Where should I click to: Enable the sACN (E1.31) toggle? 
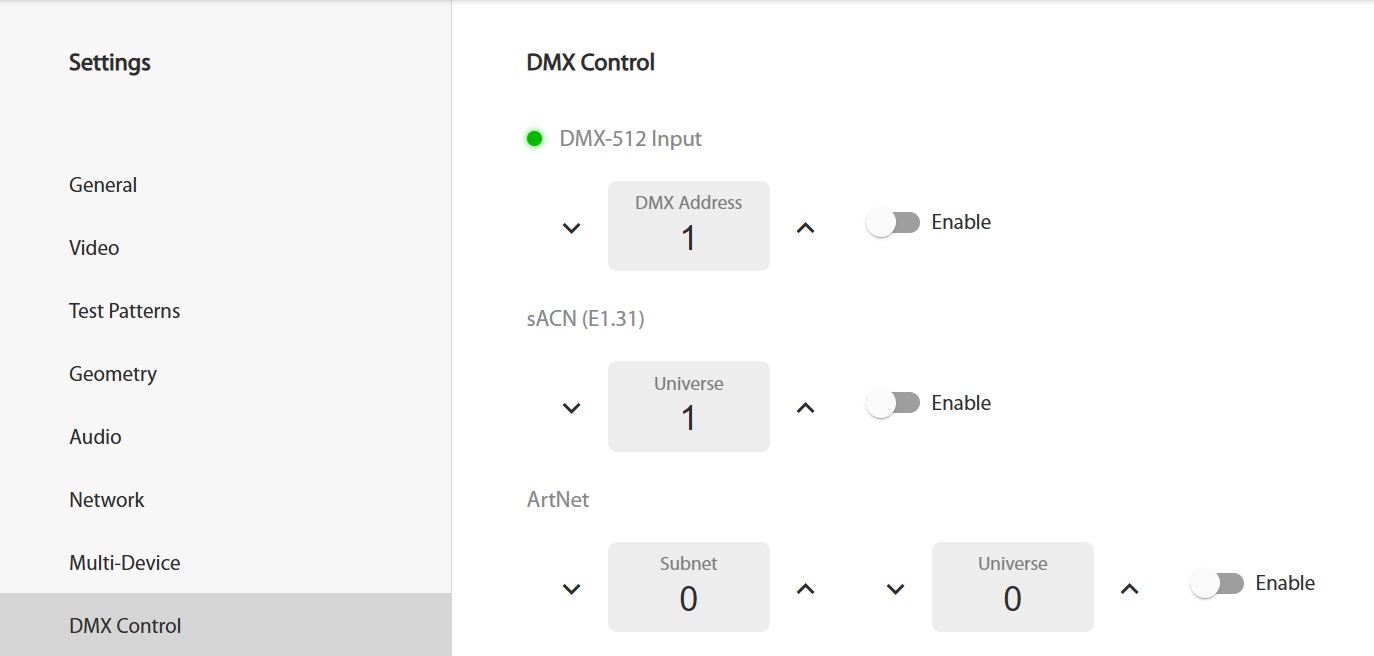point(893,403)
